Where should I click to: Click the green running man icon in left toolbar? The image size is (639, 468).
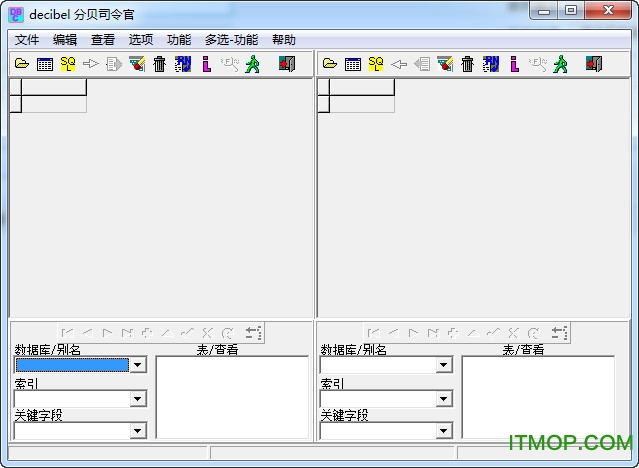252,64
